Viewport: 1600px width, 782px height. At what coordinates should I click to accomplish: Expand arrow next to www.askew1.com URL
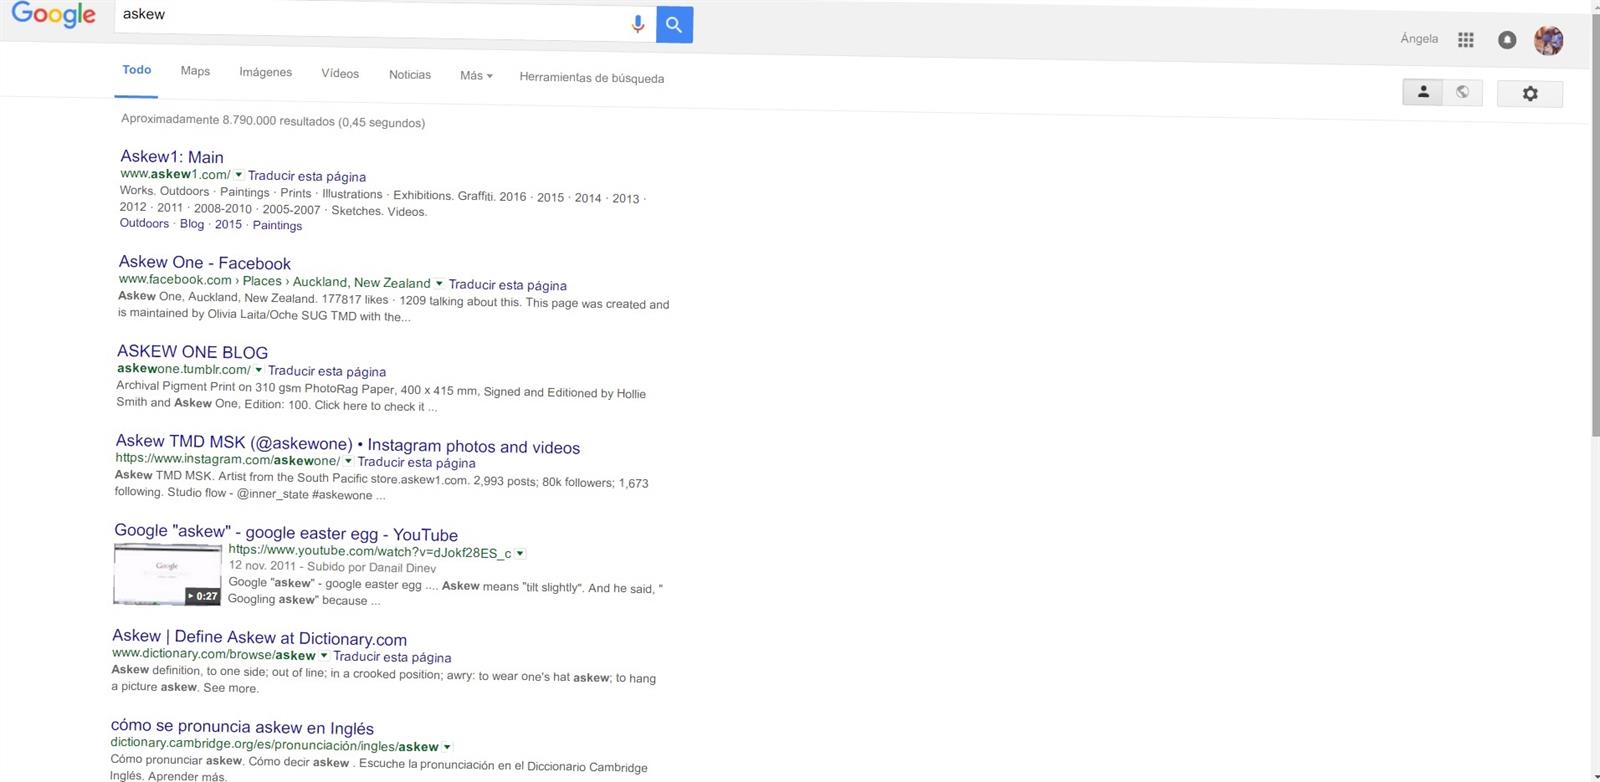click(238, 175)
